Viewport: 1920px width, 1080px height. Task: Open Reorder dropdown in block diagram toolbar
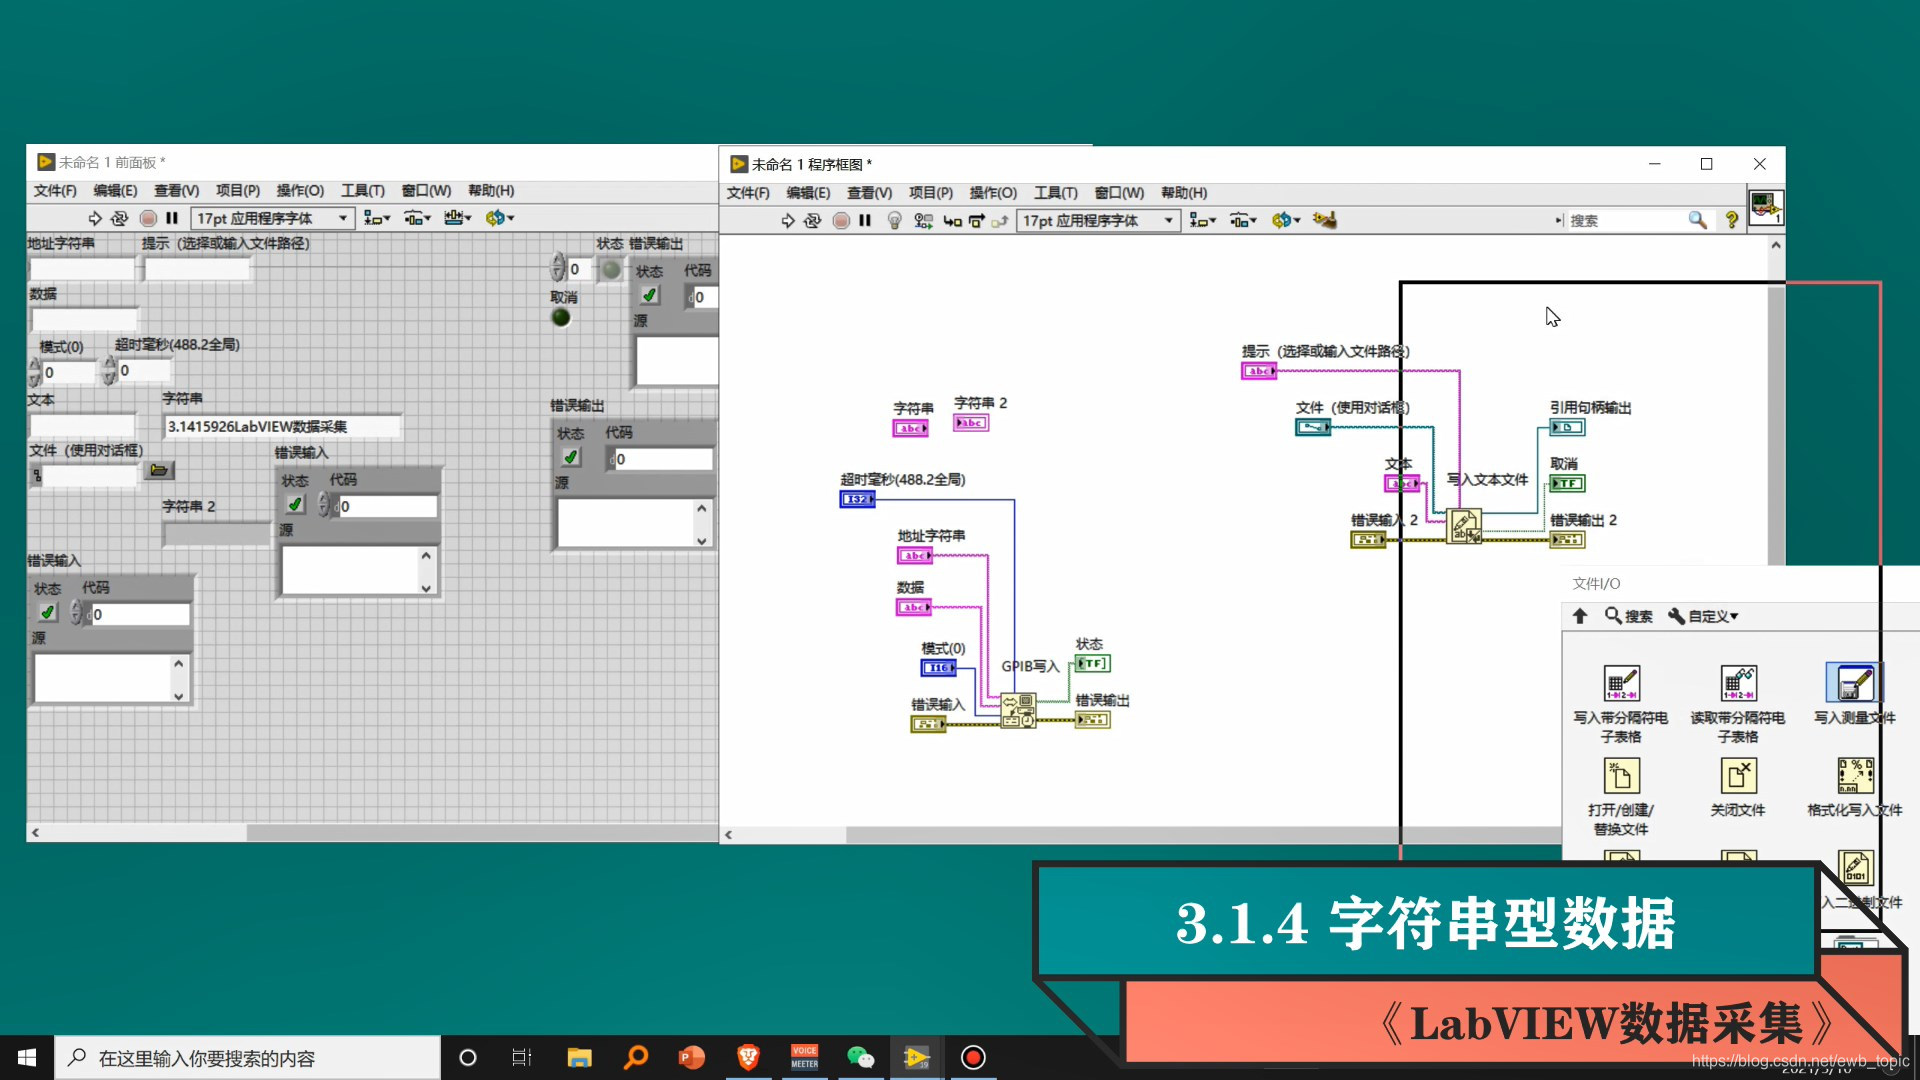click(1285, 221)
